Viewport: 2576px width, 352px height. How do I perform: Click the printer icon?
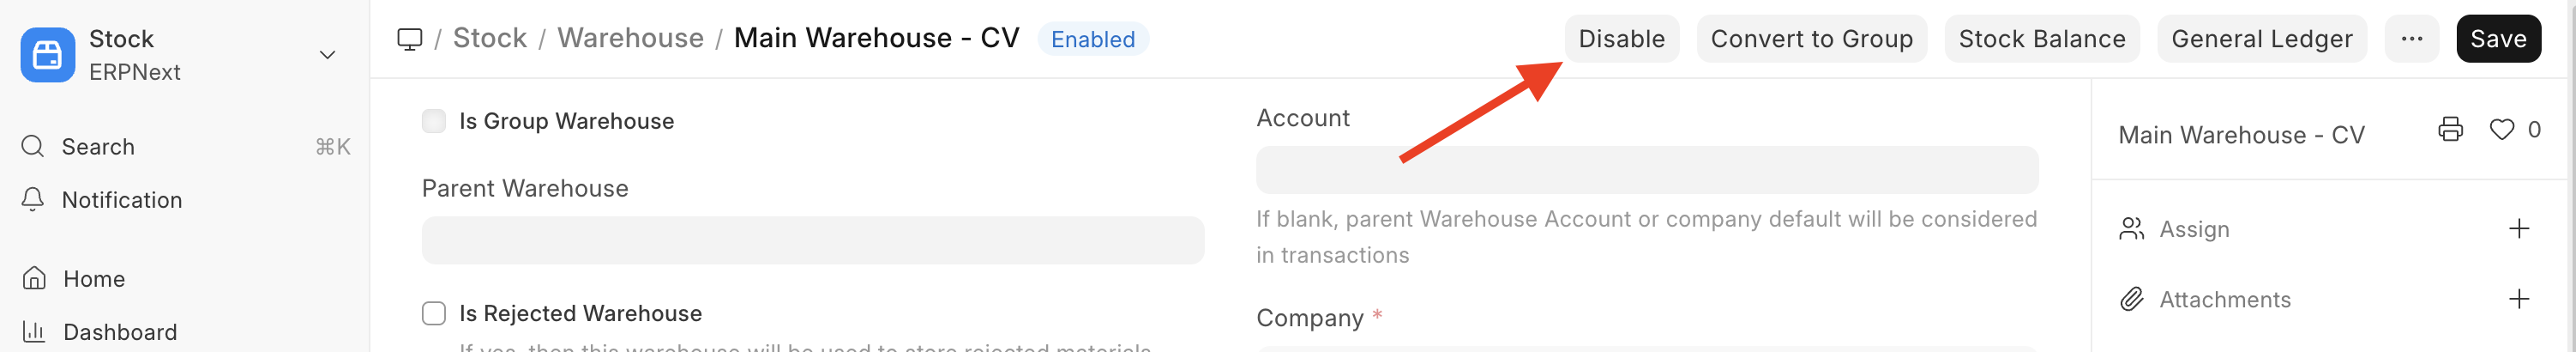[2450, 130]
